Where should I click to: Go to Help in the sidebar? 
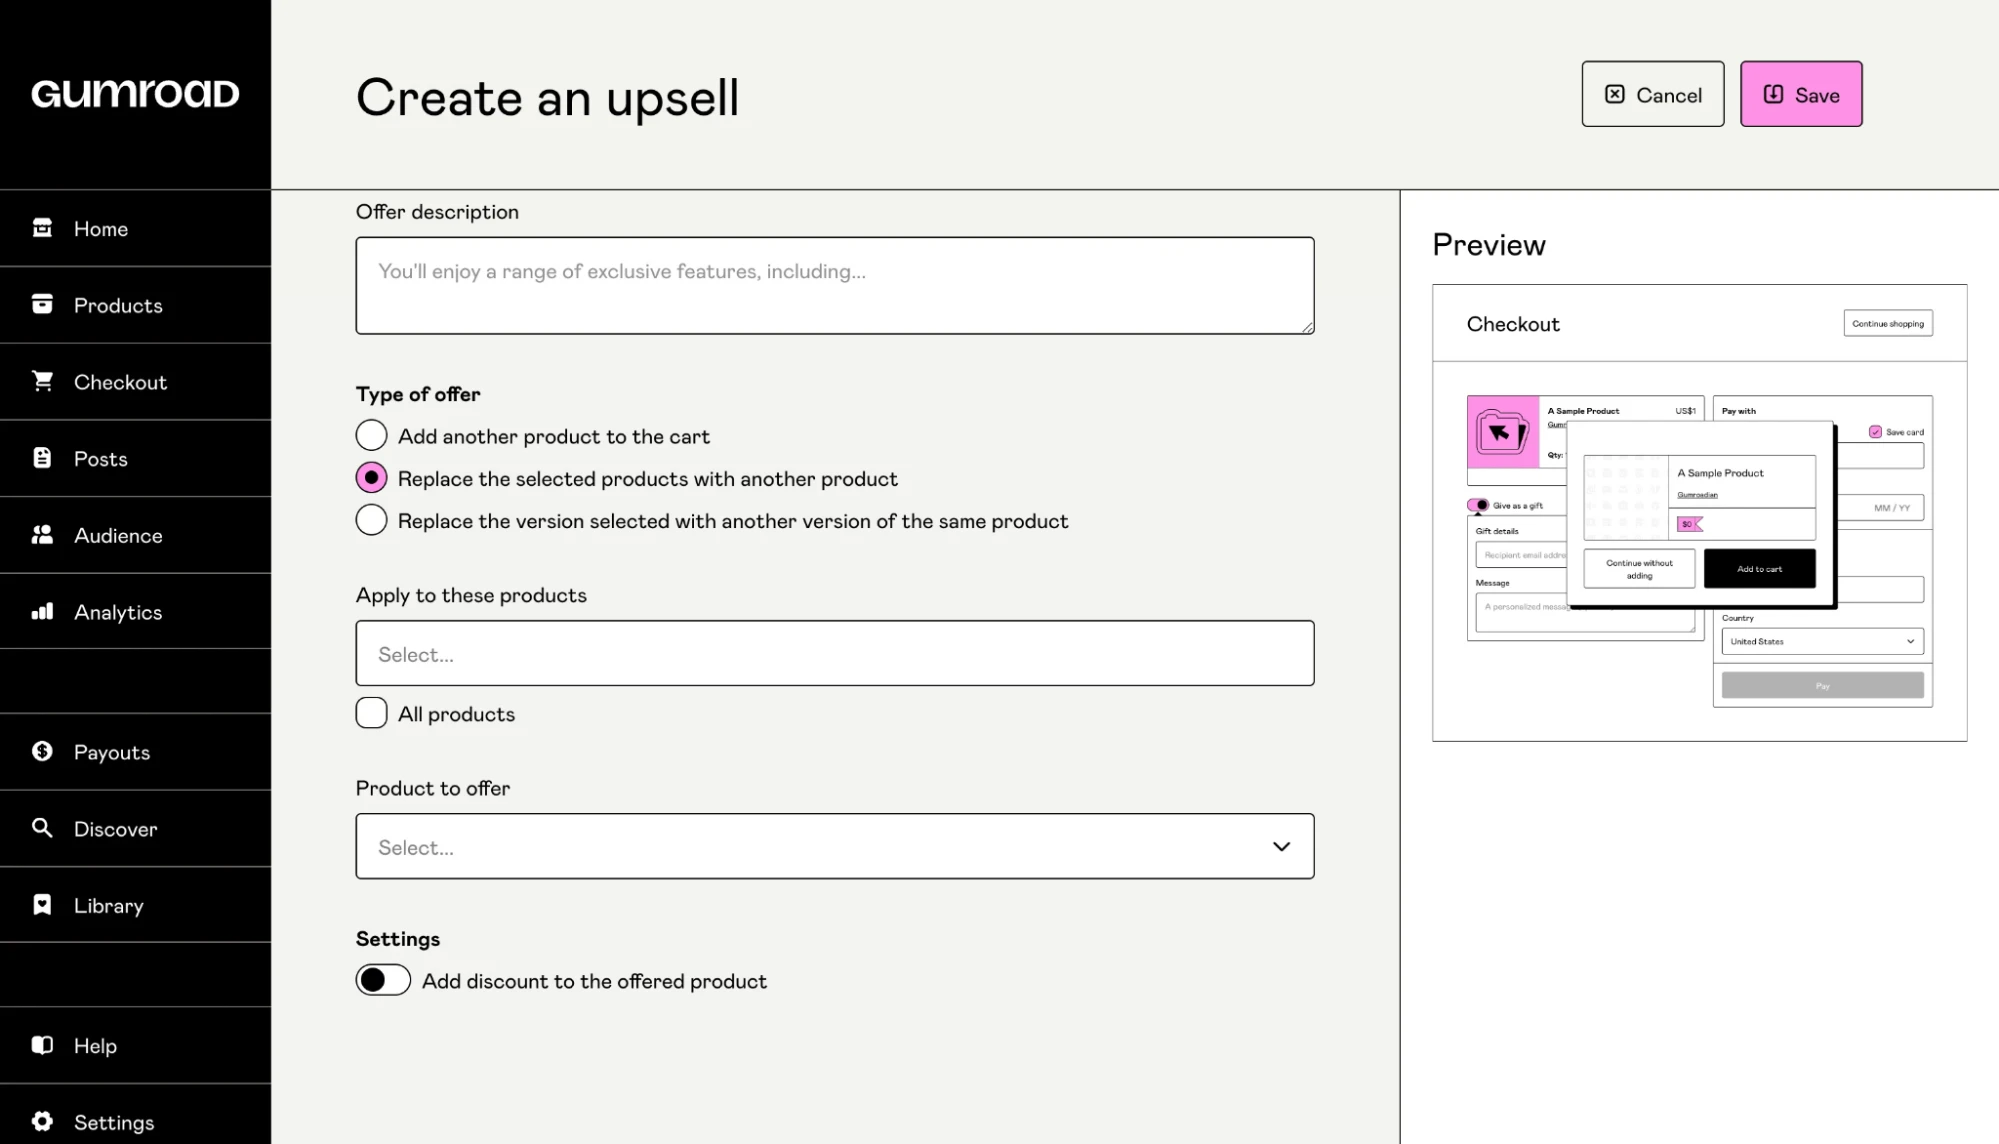point(42,1045)
